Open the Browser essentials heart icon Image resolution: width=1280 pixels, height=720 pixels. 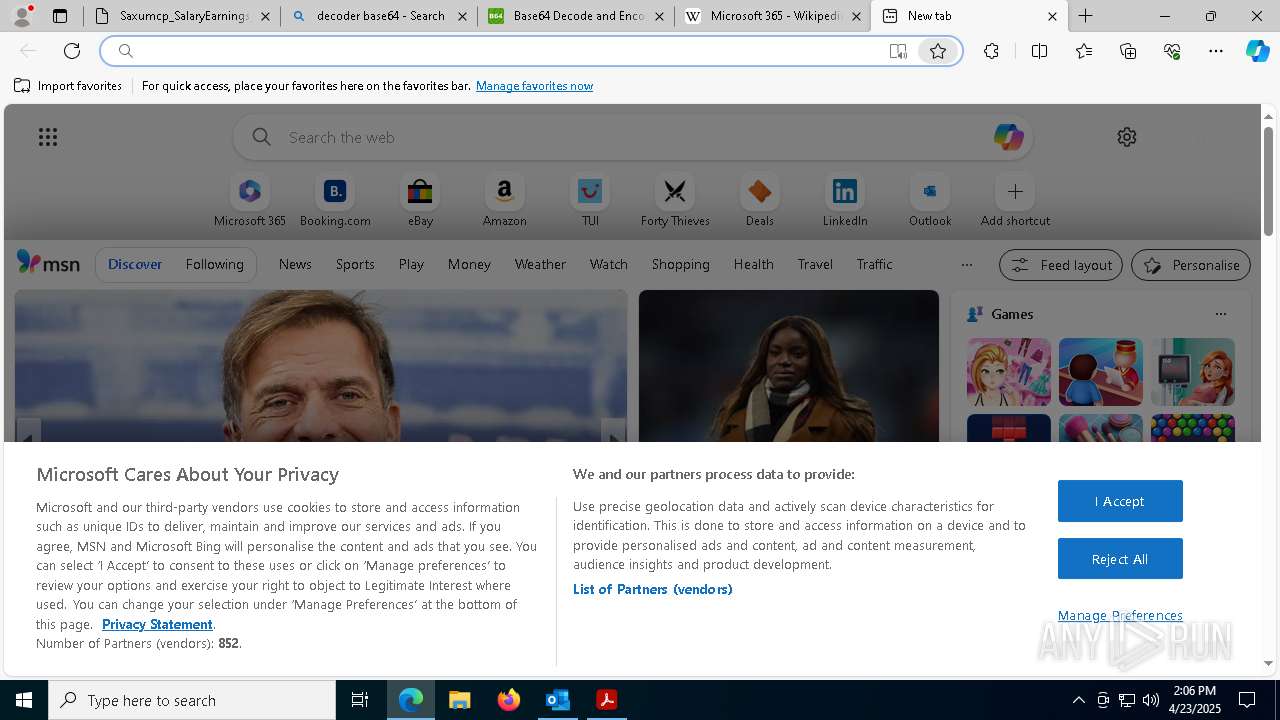click(1172, 51)
